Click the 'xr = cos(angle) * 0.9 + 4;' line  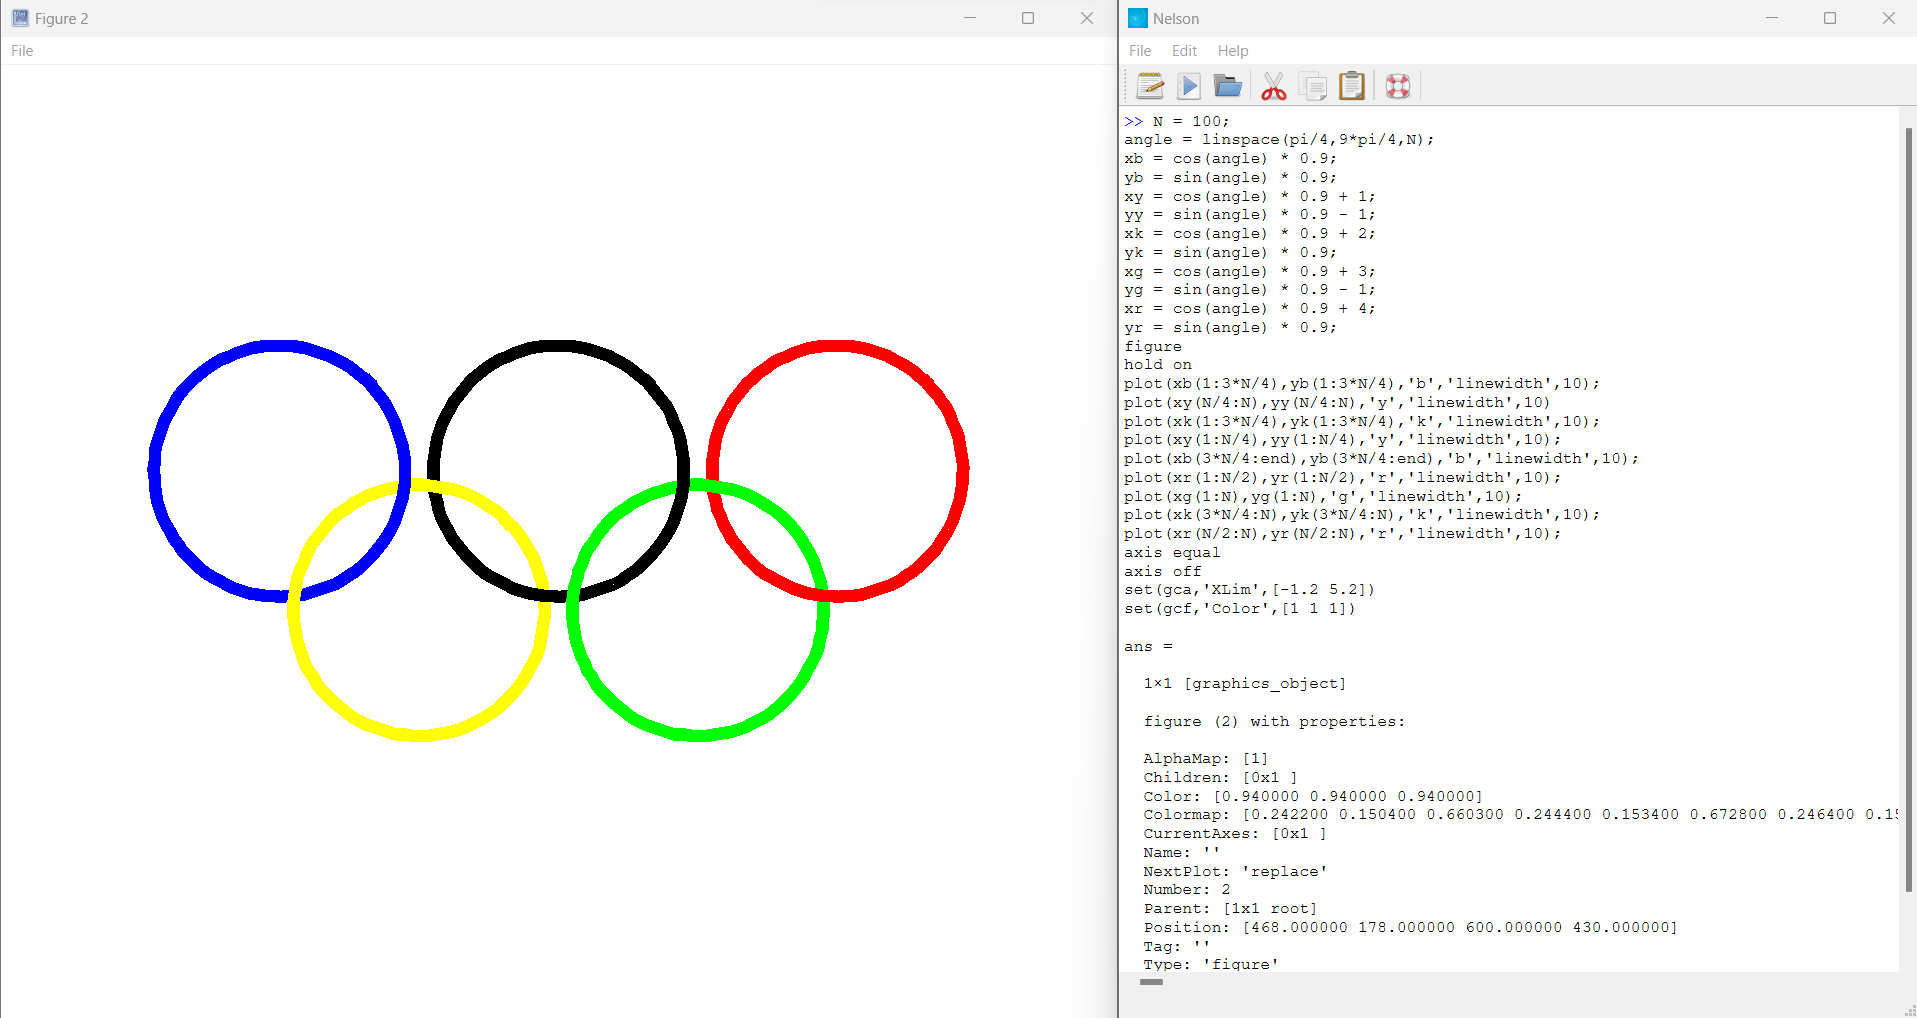[x=1250, y=309]
